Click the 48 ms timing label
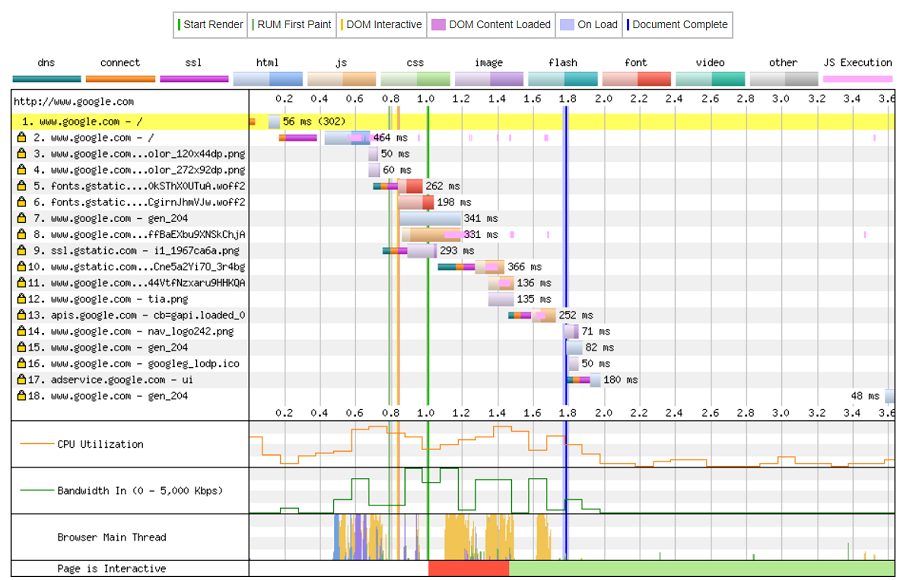Viewport: 900px width, 580px height. coord(865,396)
